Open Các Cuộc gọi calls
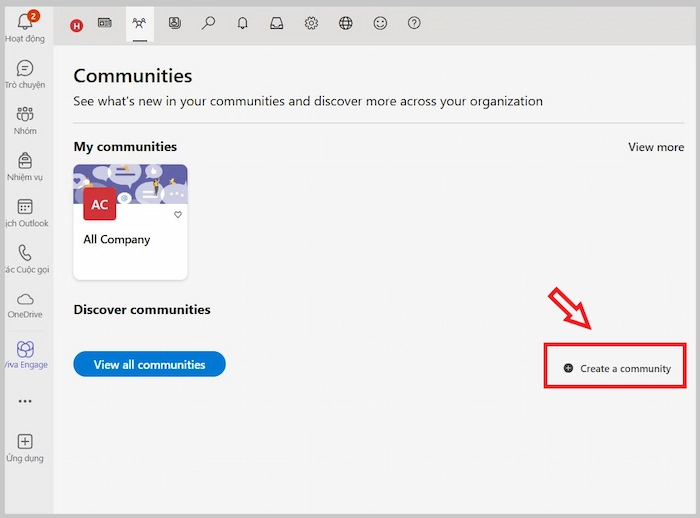Viewport: 700px width, 518px height. [x=25, y=259]
